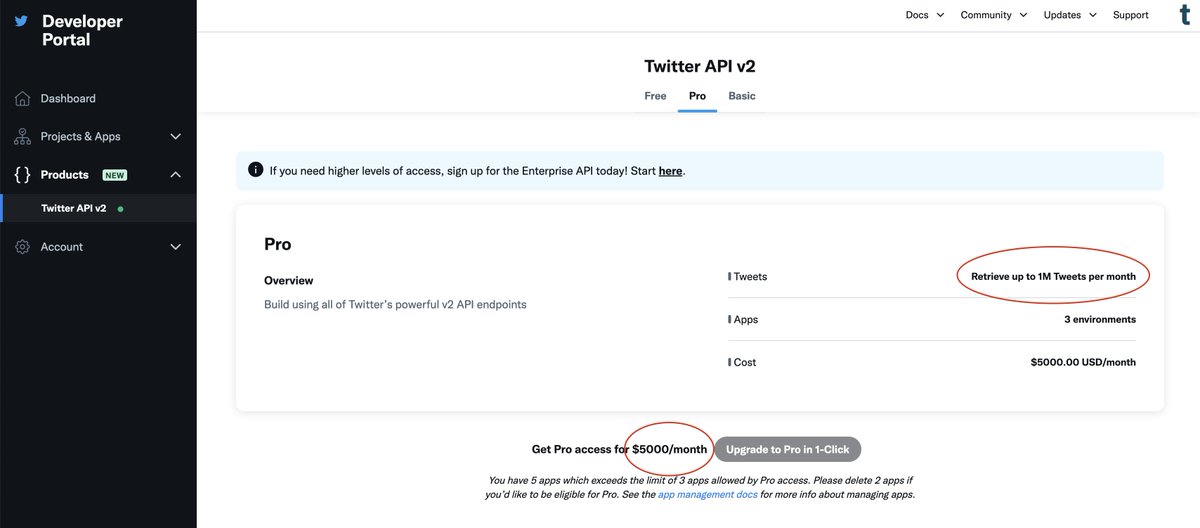The height and width of the screenshot is (528, 1200).
Task: Switch to the Basic tab
Action: (x=742, y=96)
